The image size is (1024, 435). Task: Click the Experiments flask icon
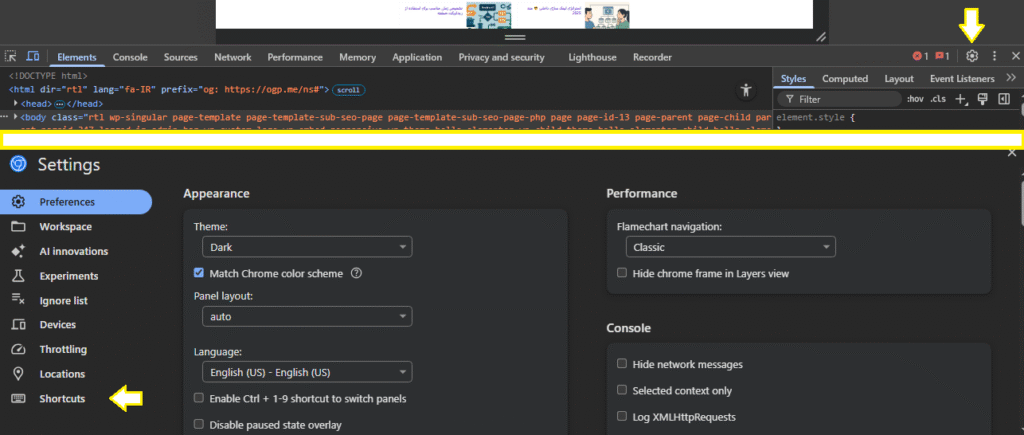pos(18,276)
